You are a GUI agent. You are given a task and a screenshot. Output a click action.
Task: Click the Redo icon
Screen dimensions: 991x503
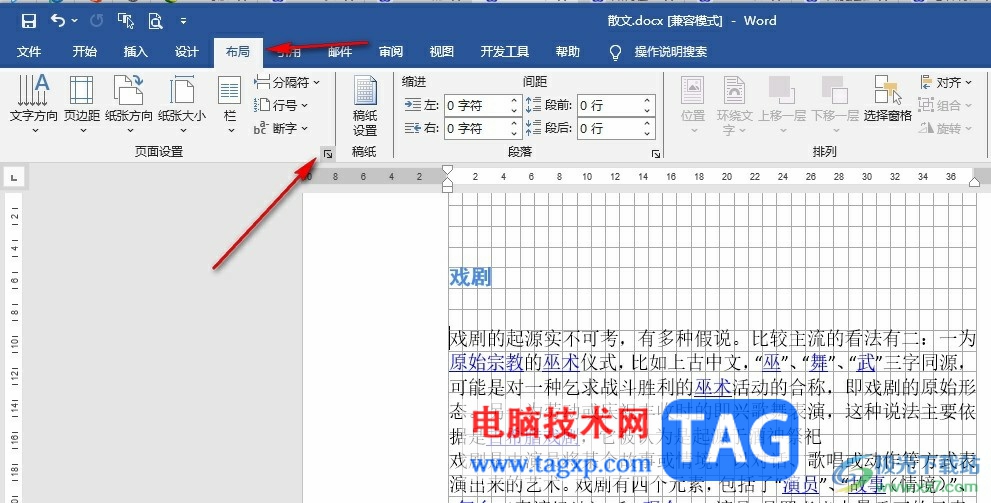coord(97,21)
